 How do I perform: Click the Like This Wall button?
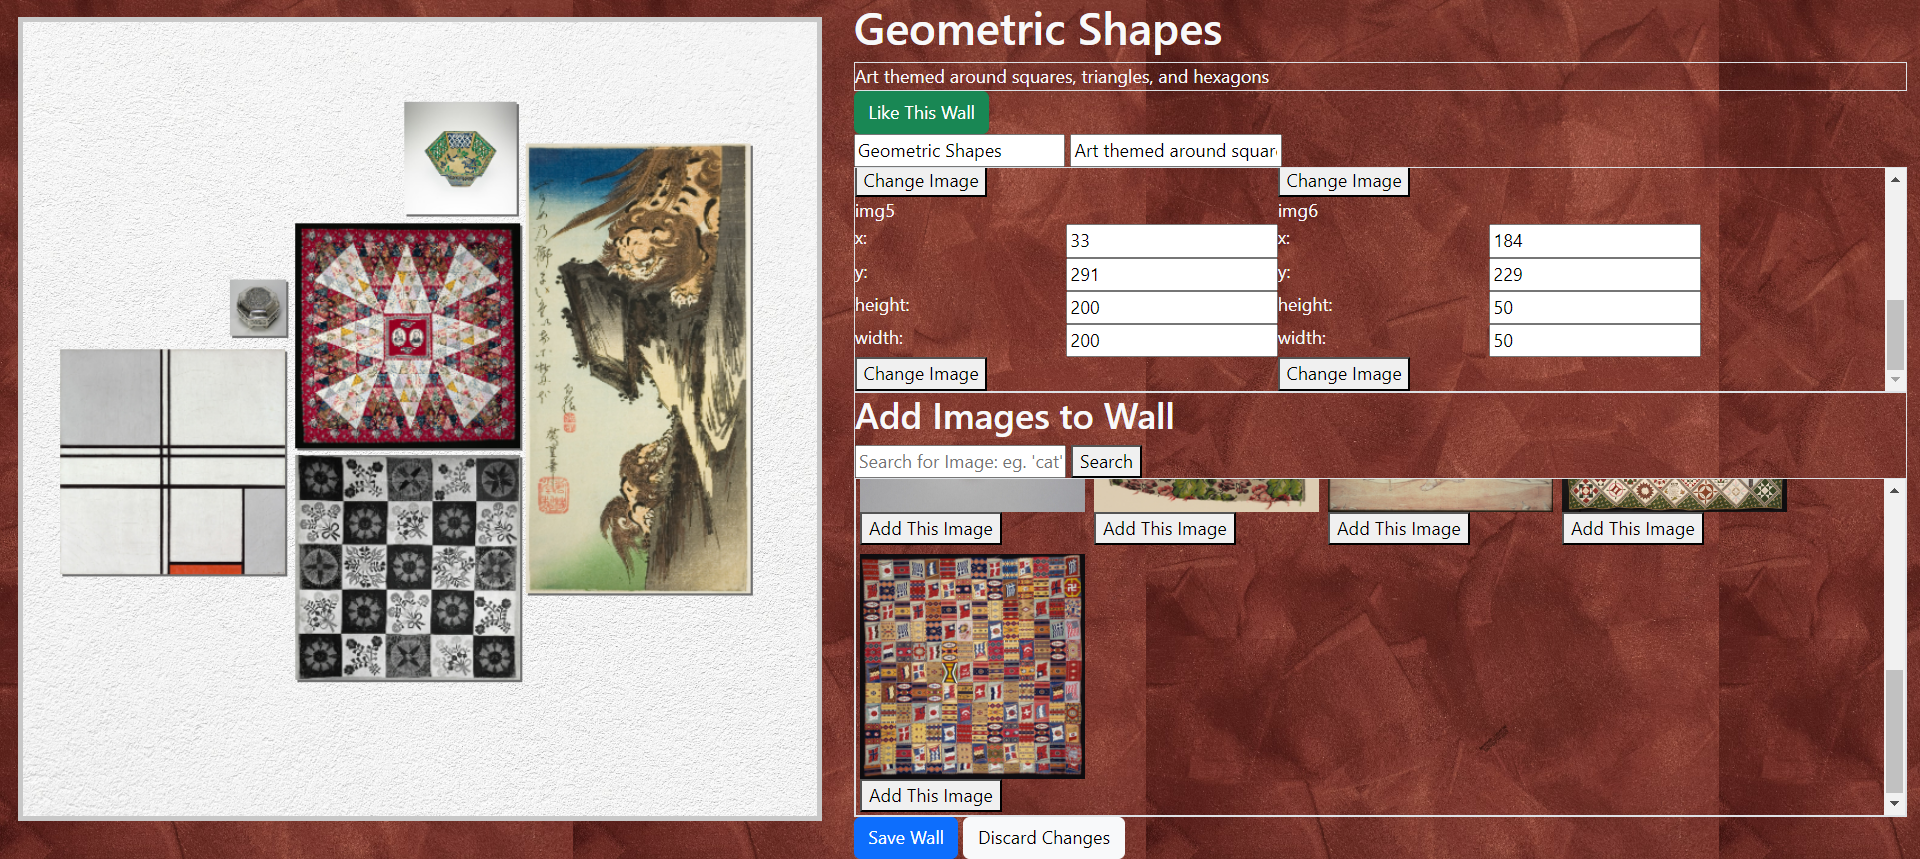pyautogui.click(x=921, y=113)
